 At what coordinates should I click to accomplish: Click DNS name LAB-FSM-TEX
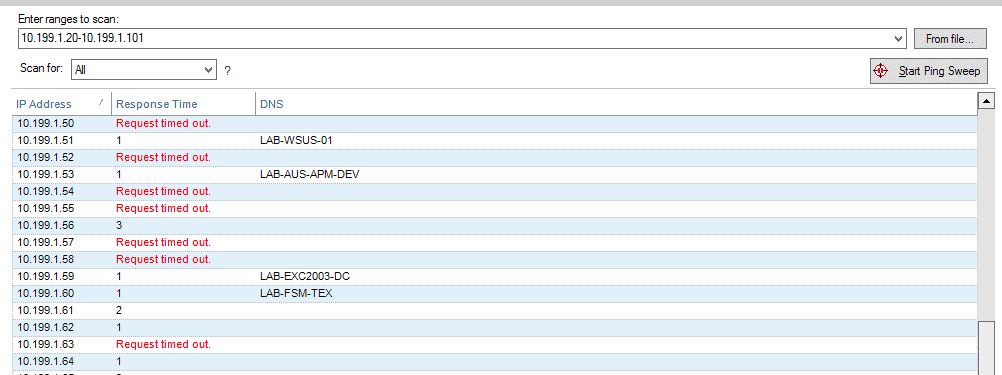pyautogui.click(x=296, y=293)
